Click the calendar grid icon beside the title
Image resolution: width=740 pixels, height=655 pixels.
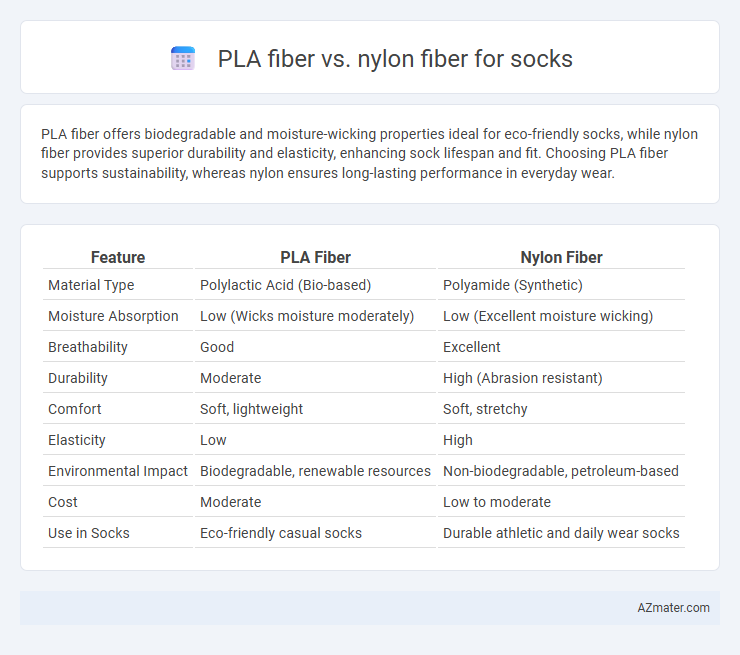coord(183,59)
